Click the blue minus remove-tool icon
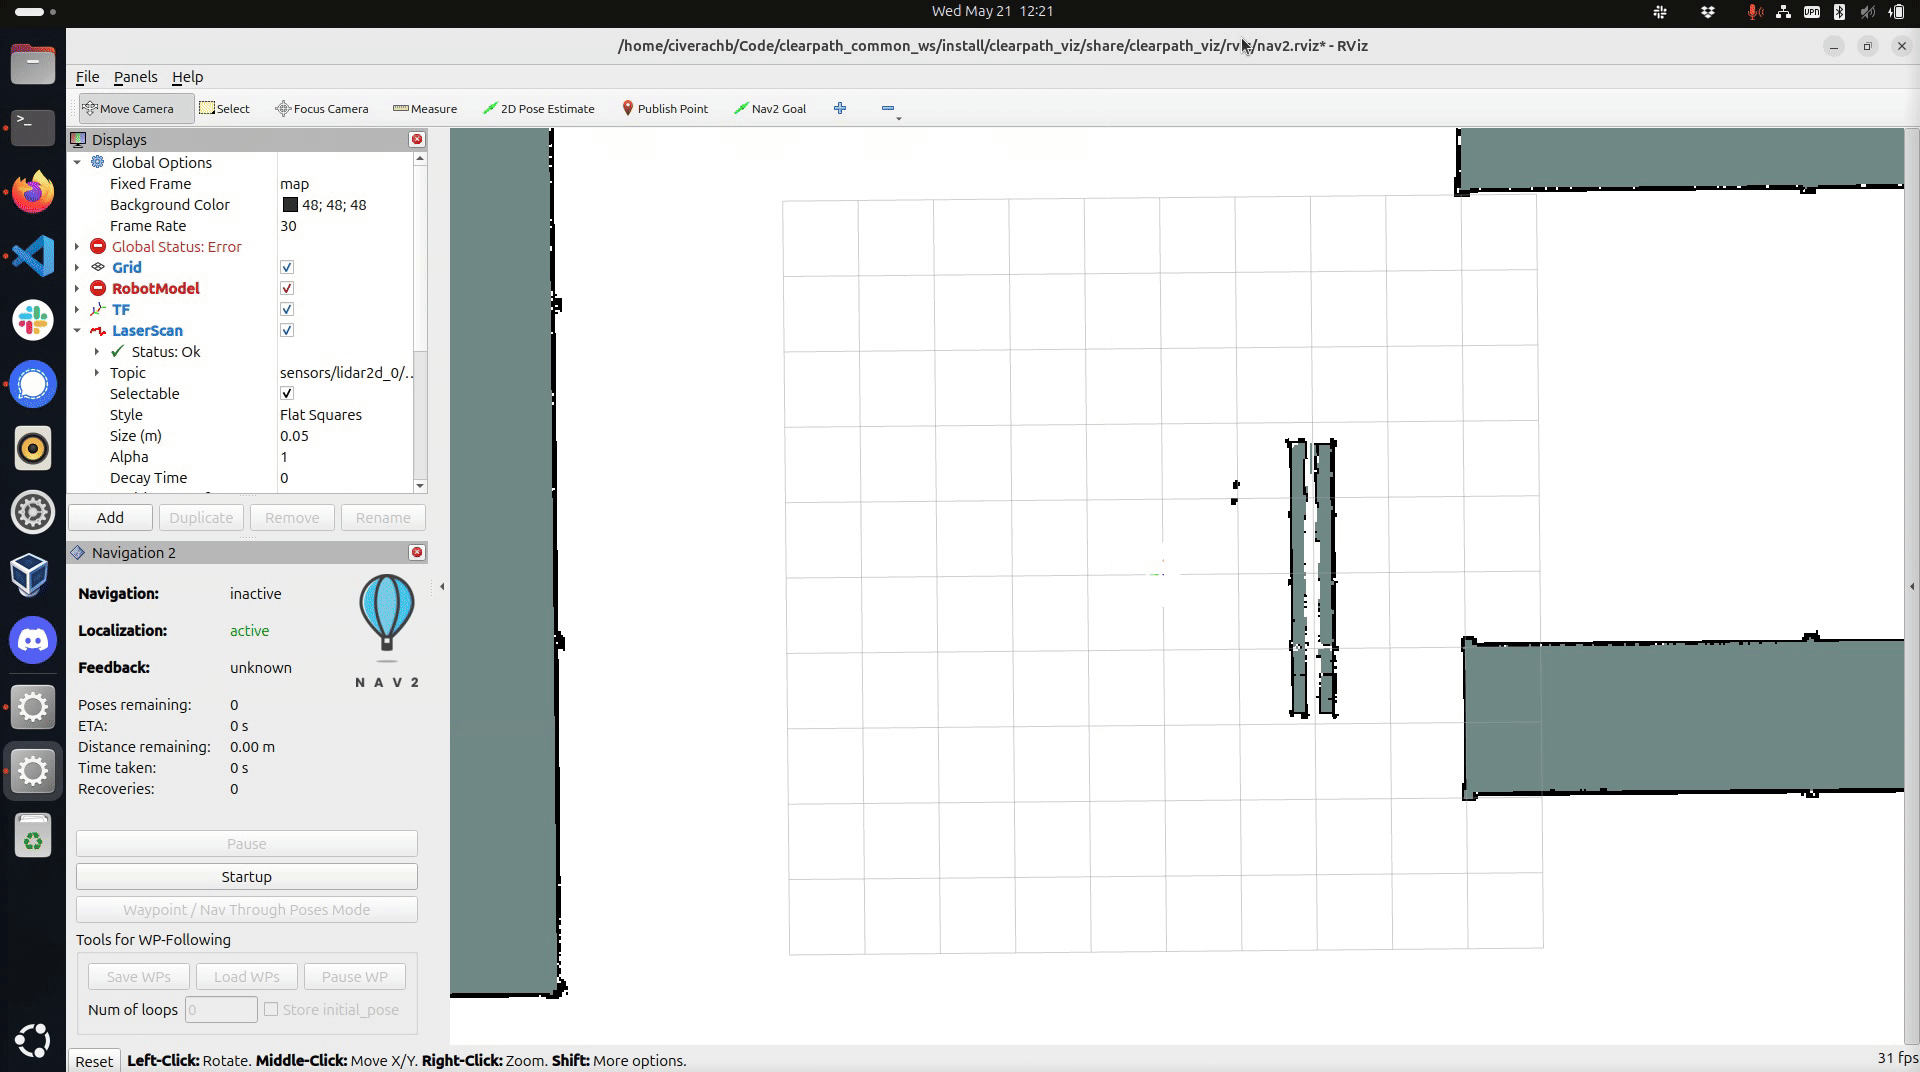1920x1072 pixels. coord(888,109)
